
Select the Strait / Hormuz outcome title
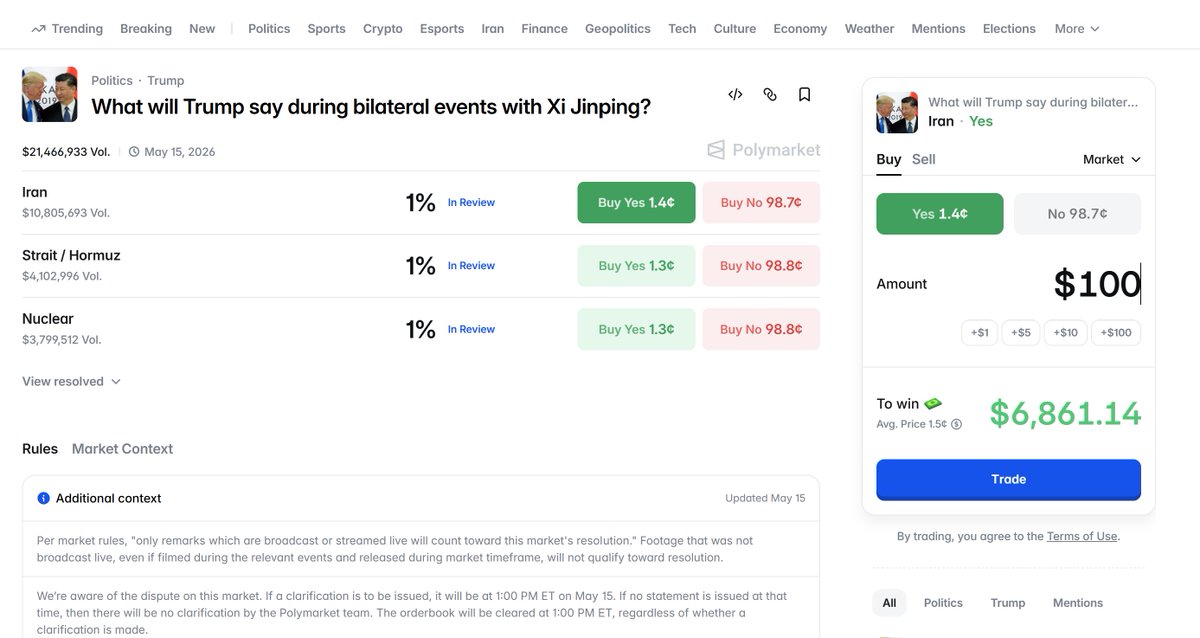pyautogui.click(x=71, y=255)
